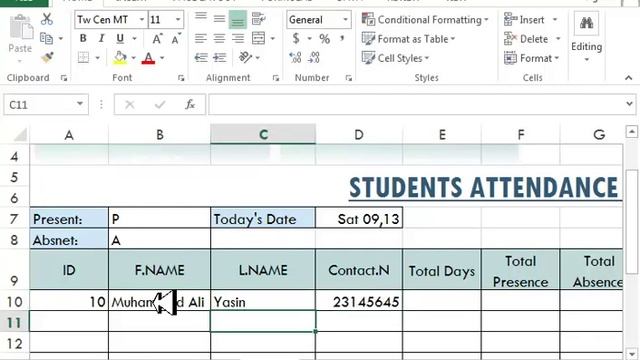Viewport: 640px width, 360px height.
Task: Toggle Underline formatting
Action: [120, 38]
